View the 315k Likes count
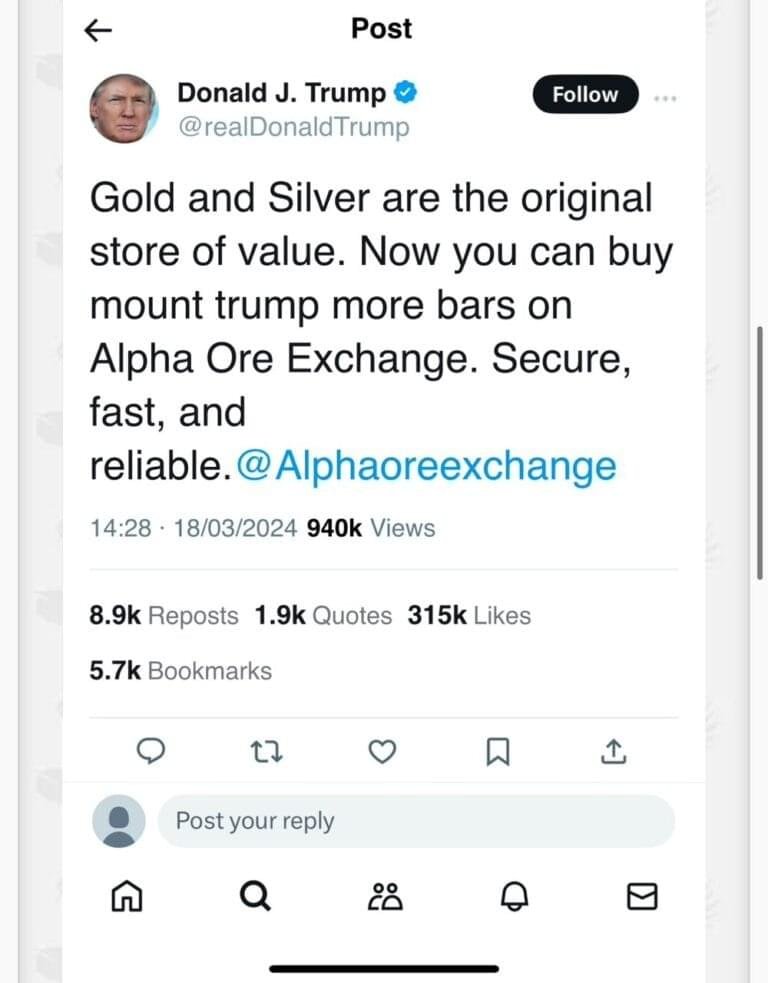Image resolution: width=768 pixels, height=983 pixels. click(x=469, y=616)
